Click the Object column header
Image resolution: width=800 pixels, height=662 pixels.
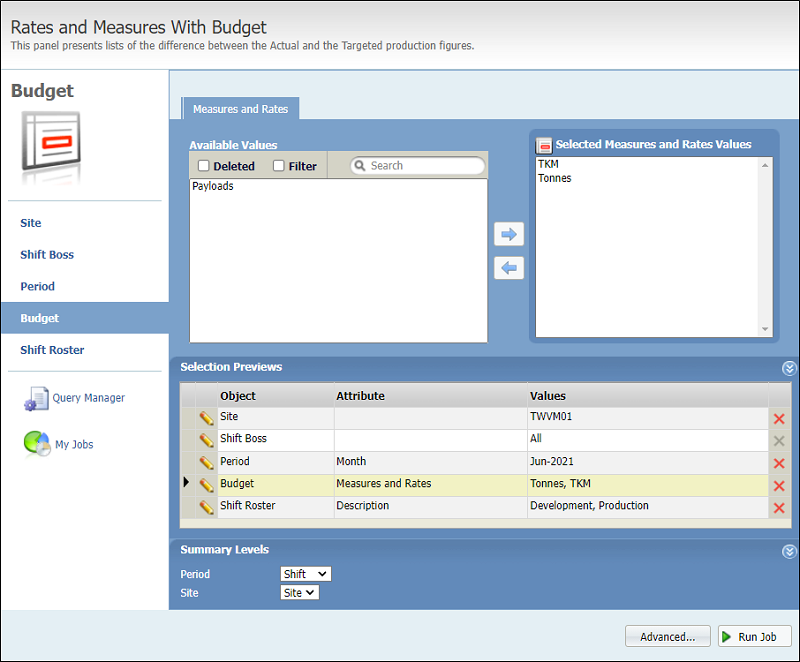click(276, 396)
